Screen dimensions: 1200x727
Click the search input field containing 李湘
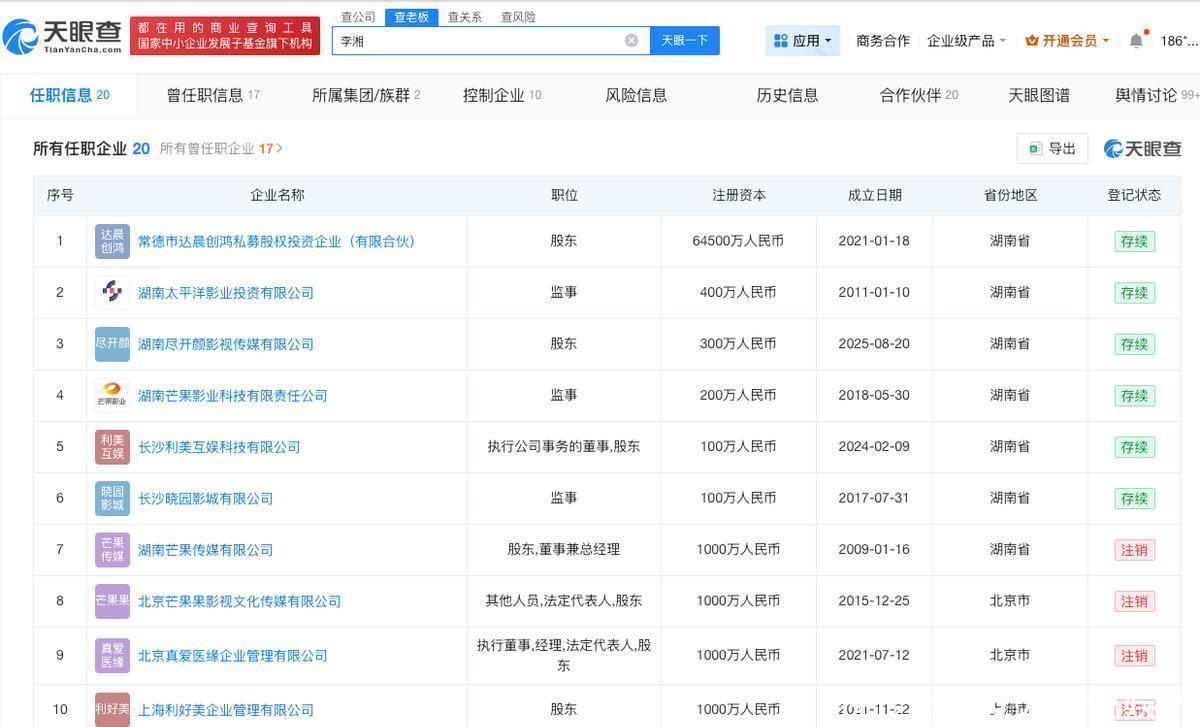click(480, 41)
